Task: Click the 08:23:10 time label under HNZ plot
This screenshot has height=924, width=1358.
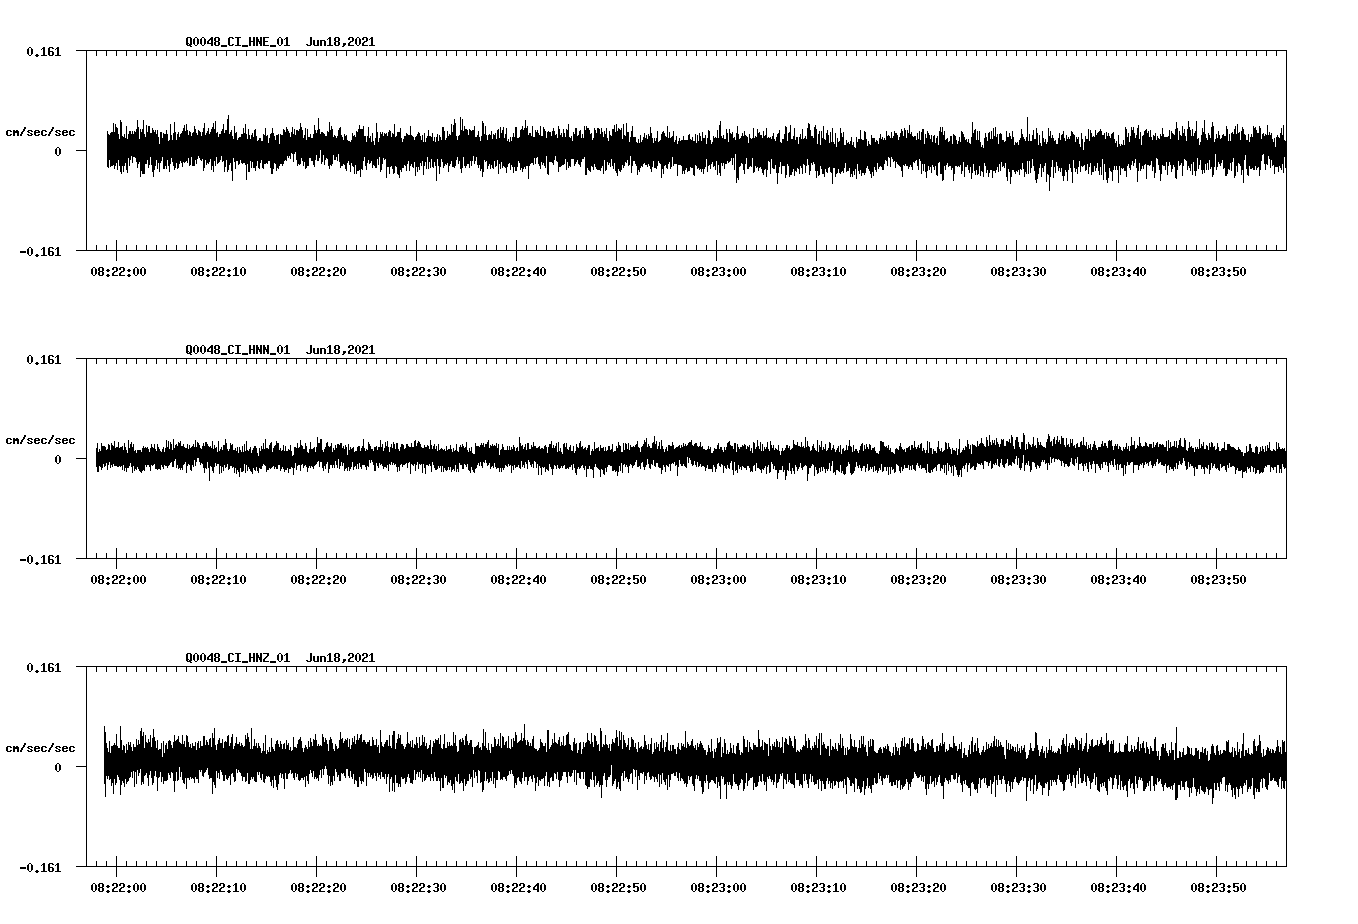Action: 818,887
